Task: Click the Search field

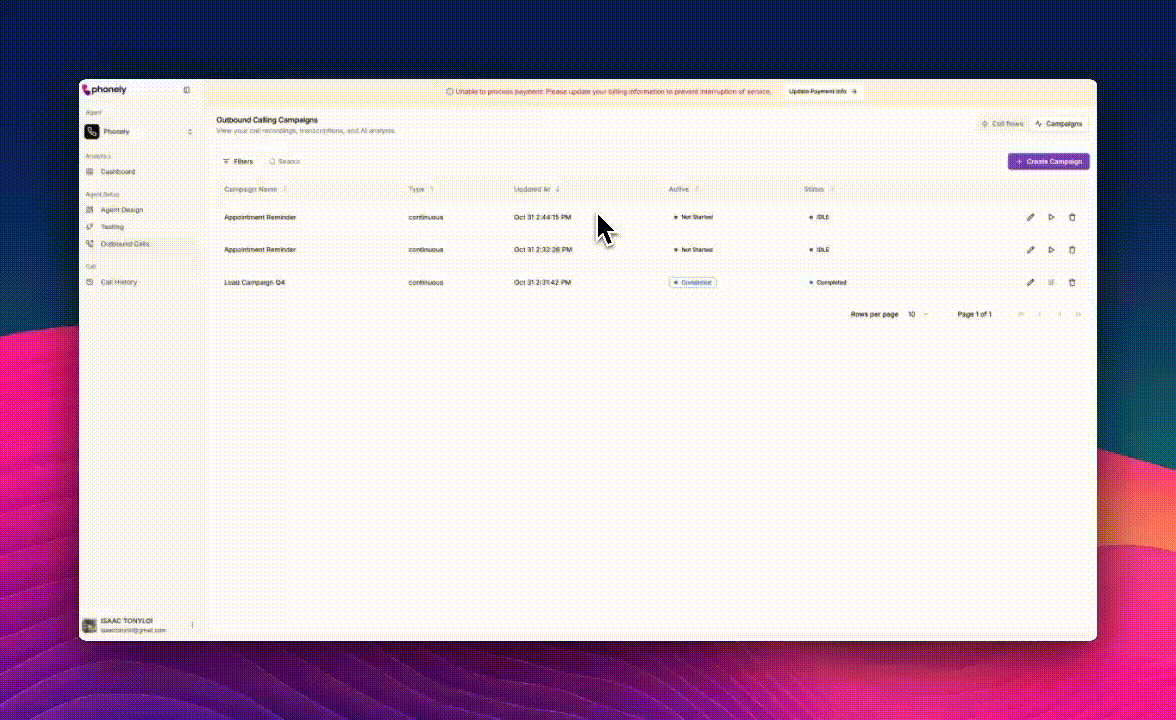Action: (285, 161)
